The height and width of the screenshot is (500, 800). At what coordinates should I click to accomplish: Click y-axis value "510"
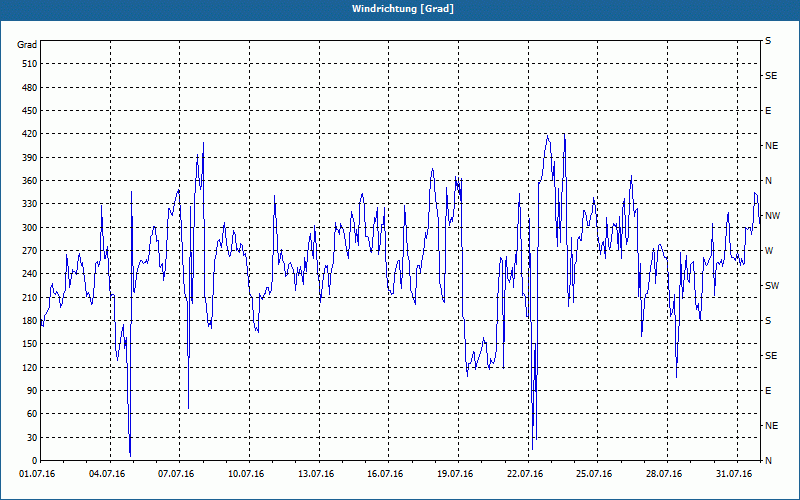30,64
